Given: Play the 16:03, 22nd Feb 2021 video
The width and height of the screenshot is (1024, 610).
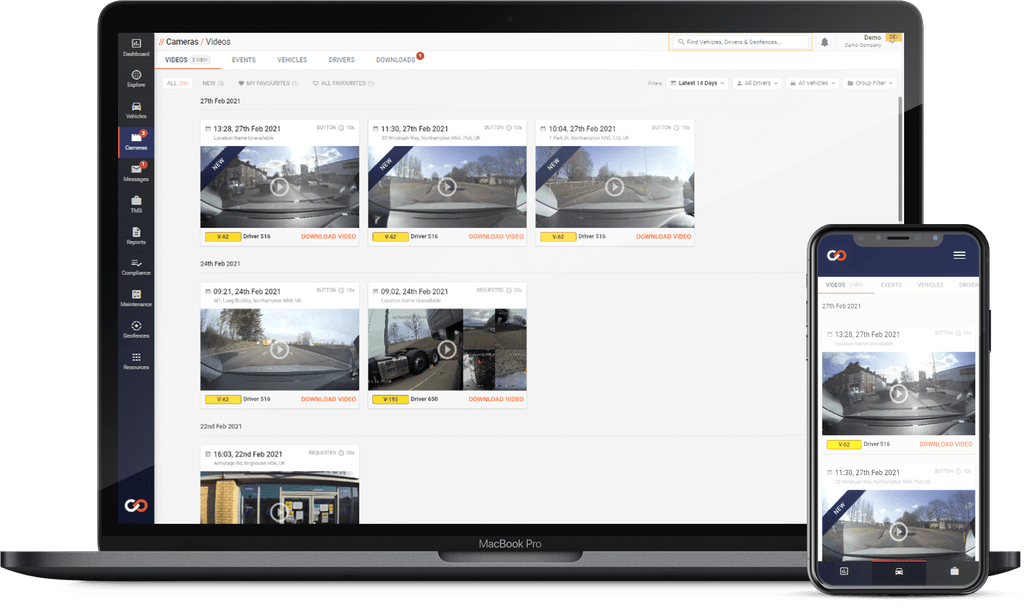Looking at the screenshot, I should (280, 511).
